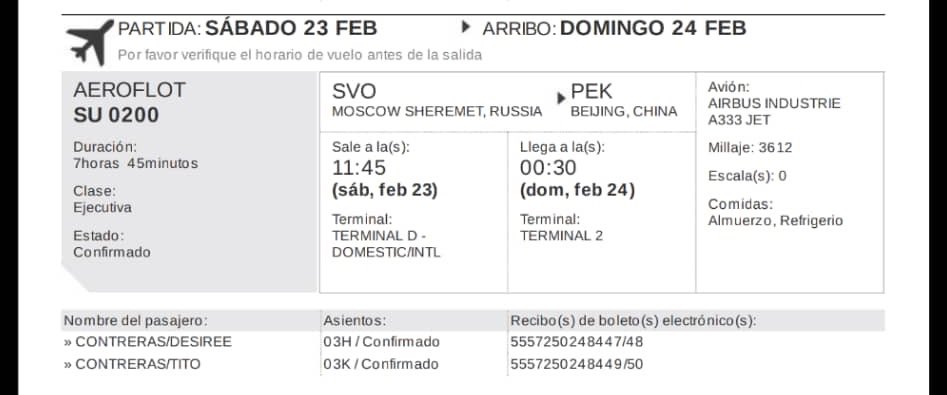Viewport: 947px width, 395px height.
Task: Select the SU 0200 flight number
Action: [116, 115]
